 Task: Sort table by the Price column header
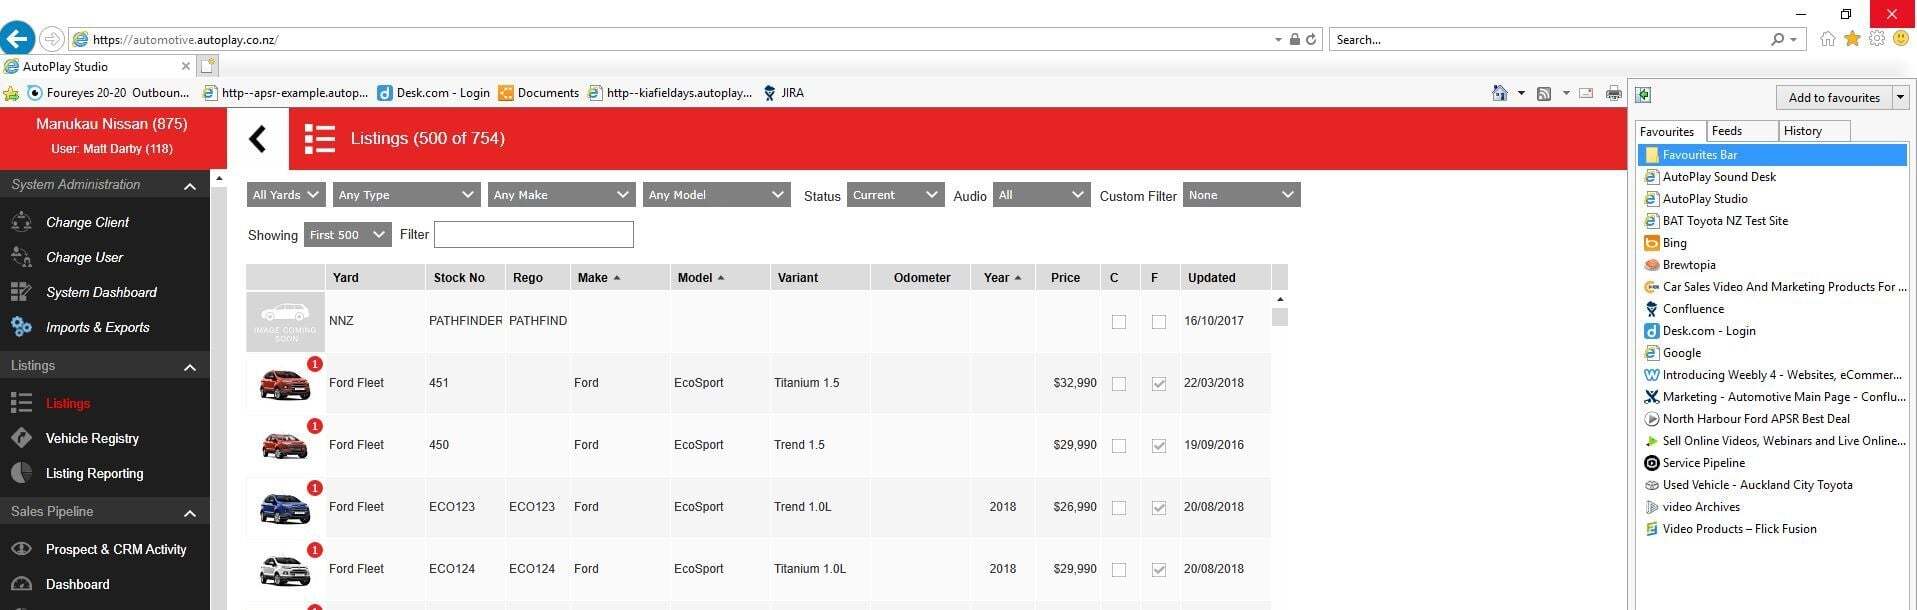[1065, 278]
